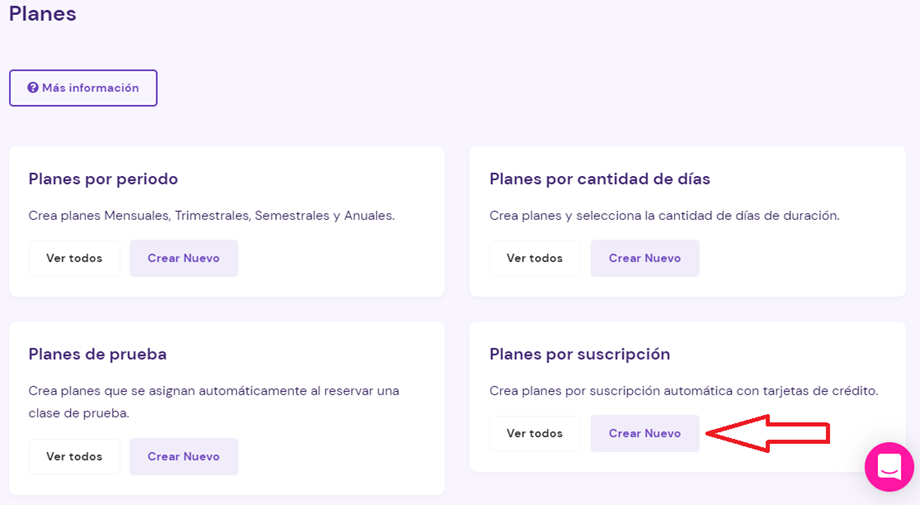
Task: Click the Planes de prueba card title
Action: tap(97, 354)
